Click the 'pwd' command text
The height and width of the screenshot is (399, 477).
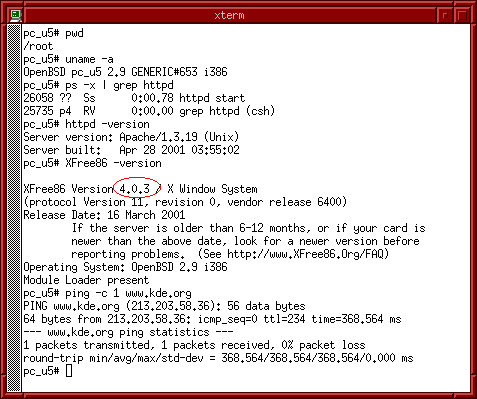[x=74, y=33]
